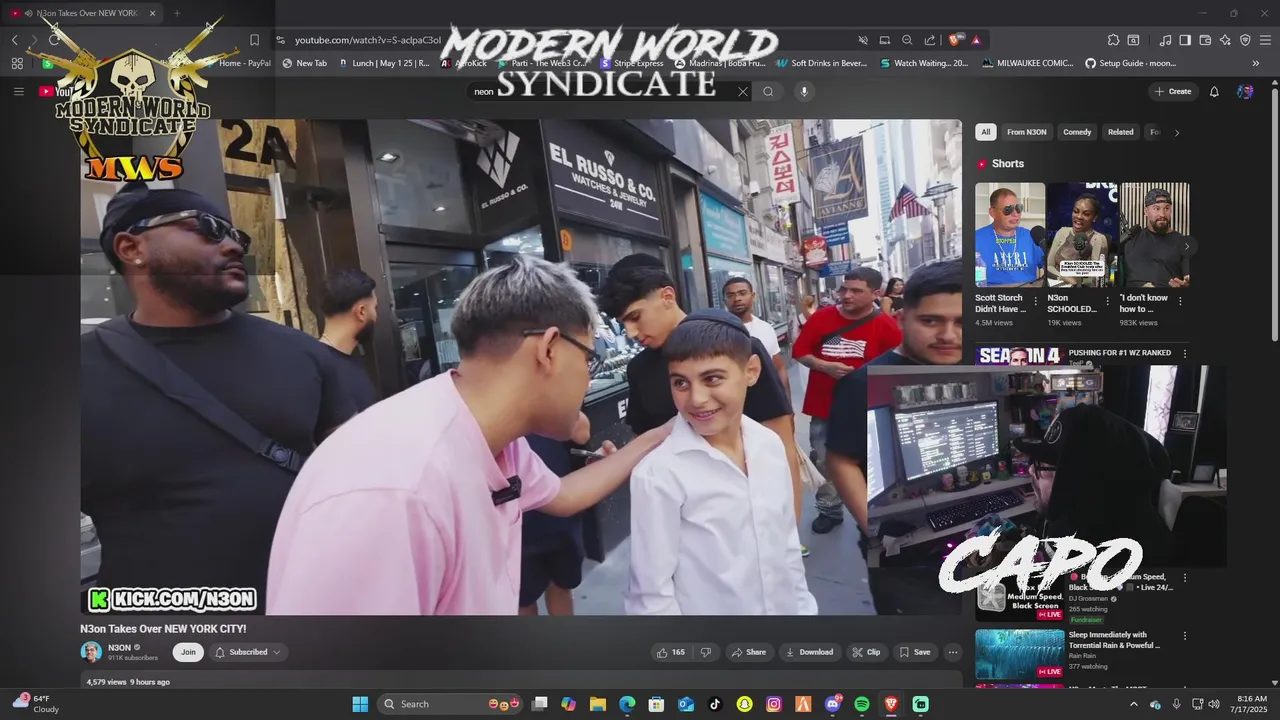Share this page from address bar

point(930,40)
